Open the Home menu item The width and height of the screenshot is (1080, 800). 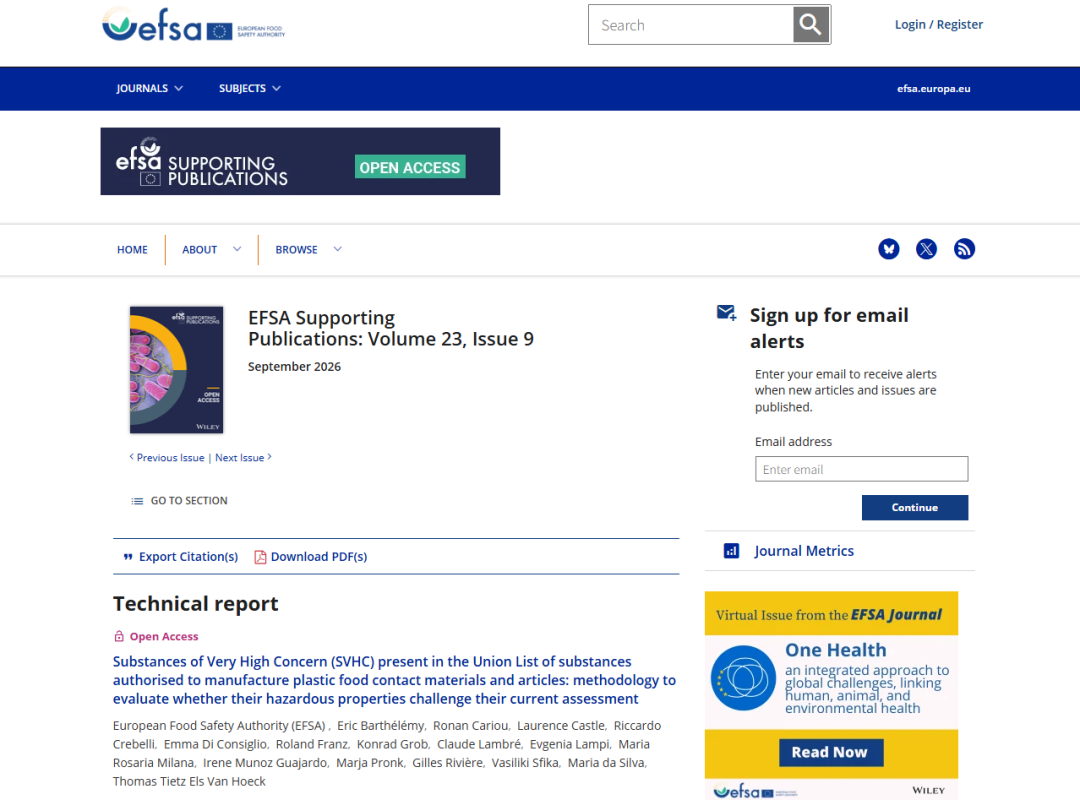pos(132,249)
